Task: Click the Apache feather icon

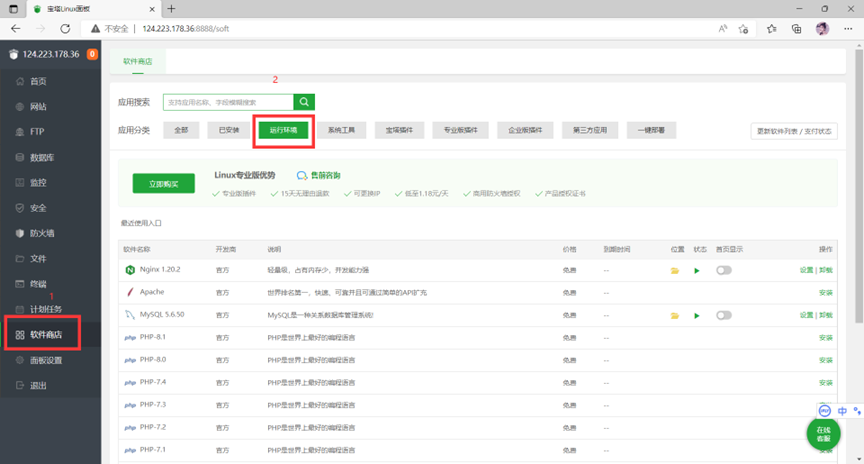Action: [x=130, y=292]
